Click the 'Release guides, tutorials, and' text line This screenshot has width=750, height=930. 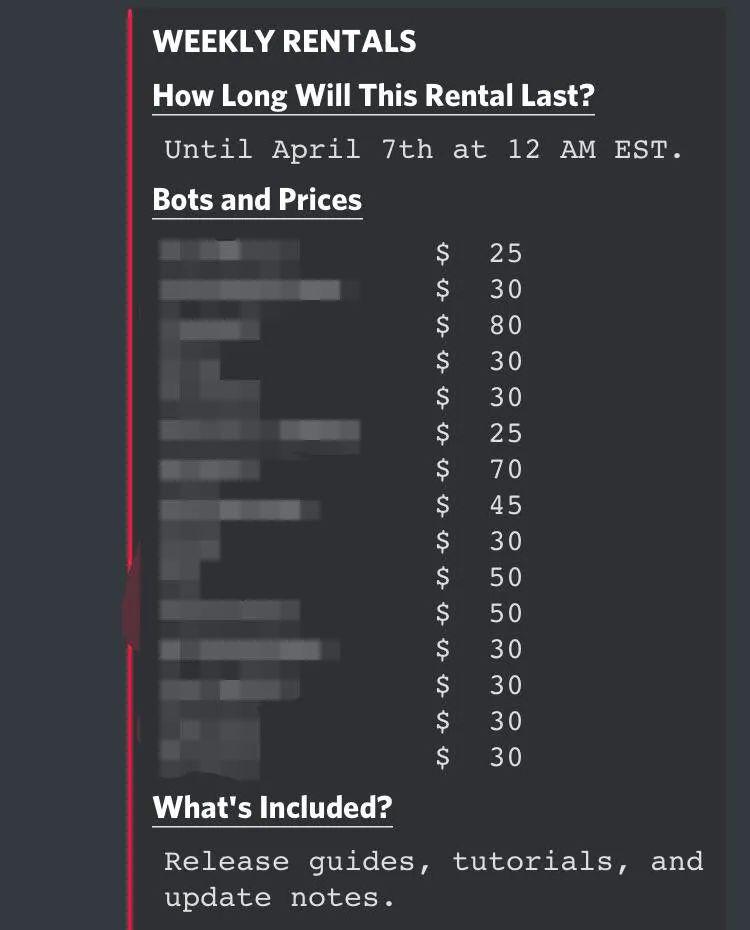click(x=433, y=862)
